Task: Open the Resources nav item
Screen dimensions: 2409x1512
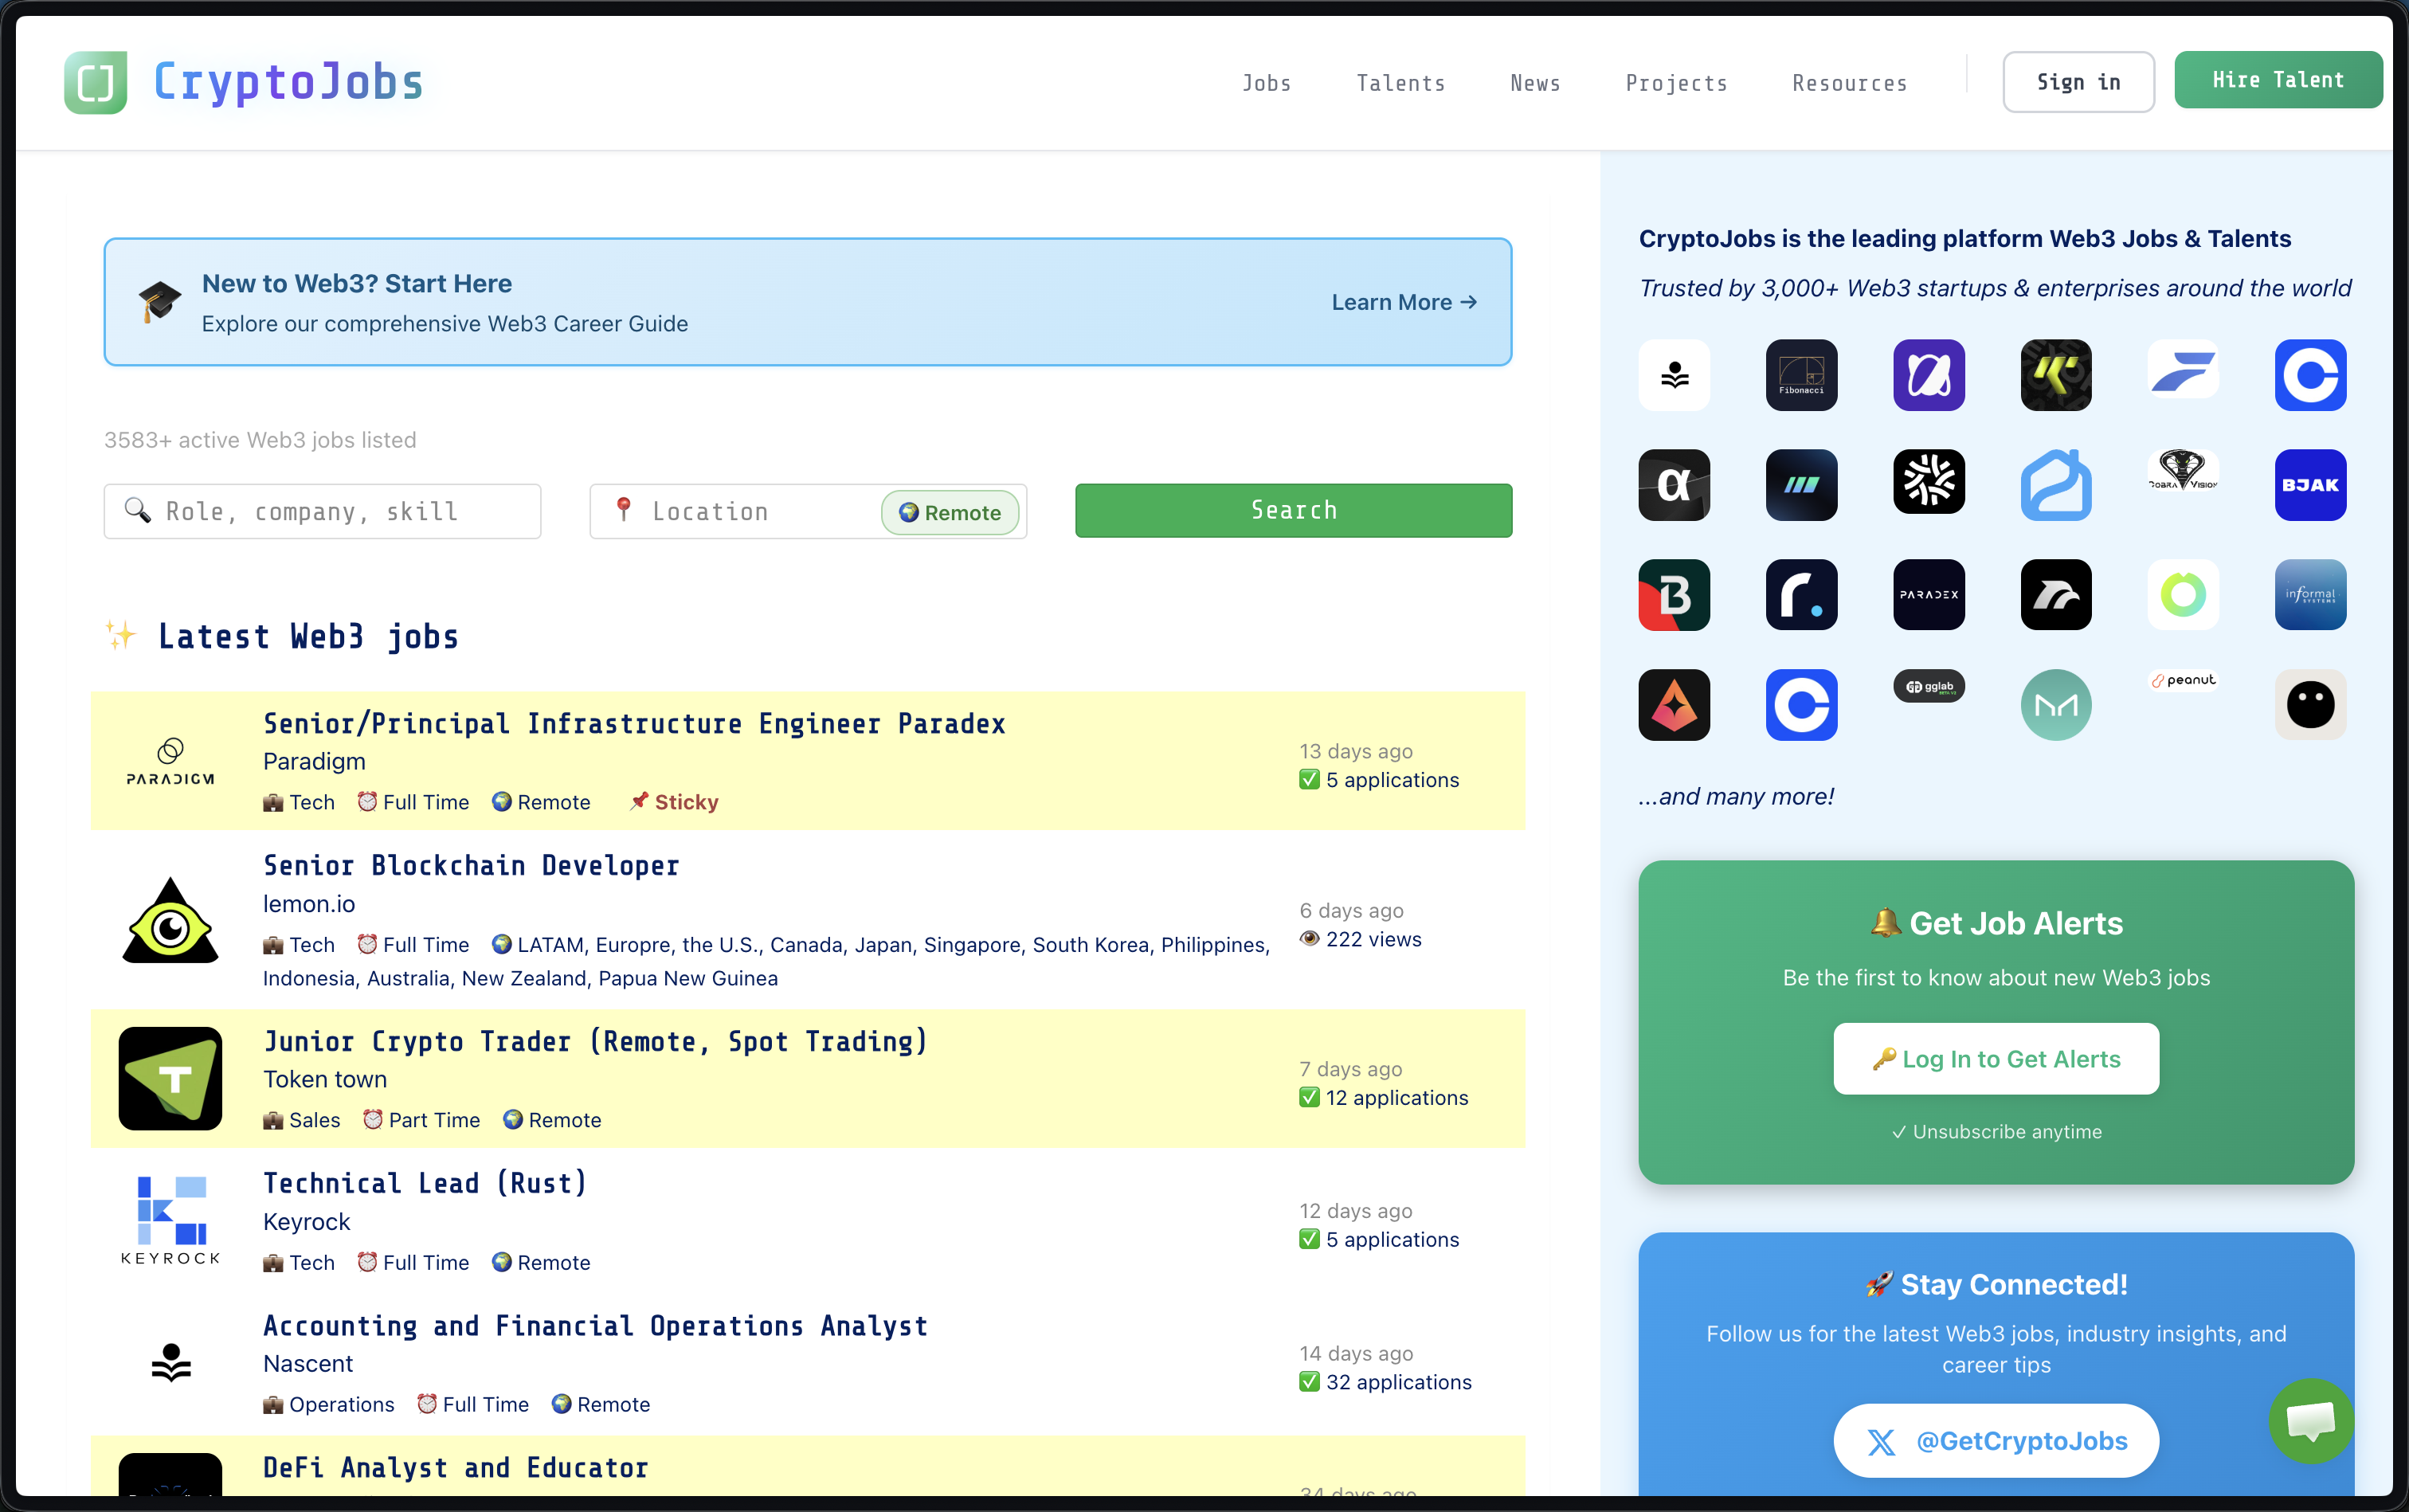Action: coord(1849,83)
